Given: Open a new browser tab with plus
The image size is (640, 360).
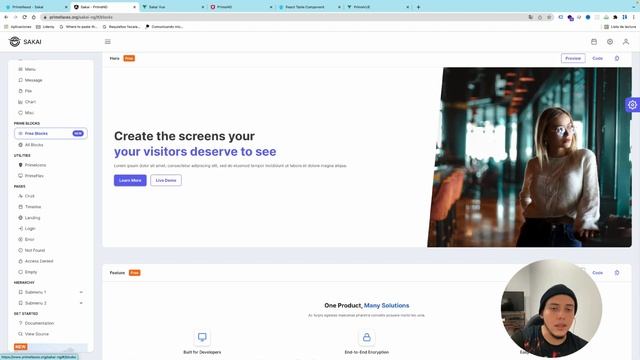Looking at the screenshot, I should 418,7.
